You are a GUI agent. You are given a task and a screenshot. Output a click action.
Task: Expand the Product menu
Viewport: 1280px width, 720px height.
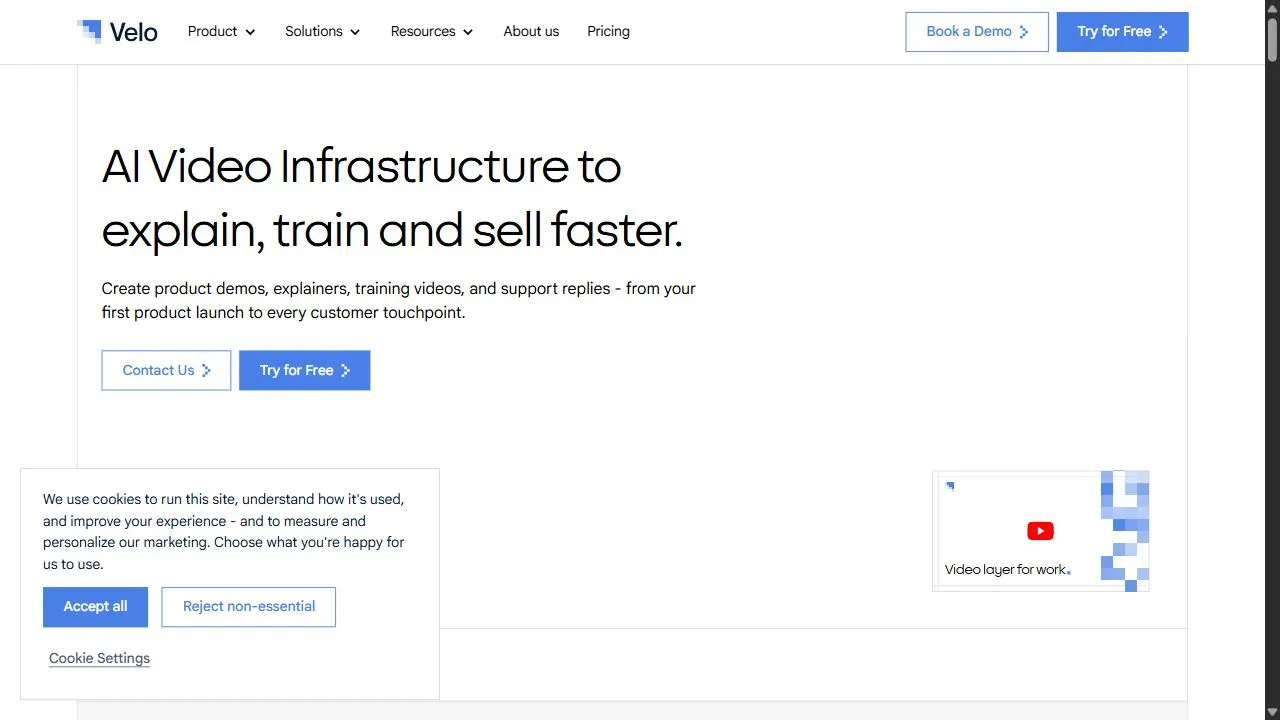click(x=221, y=31)
